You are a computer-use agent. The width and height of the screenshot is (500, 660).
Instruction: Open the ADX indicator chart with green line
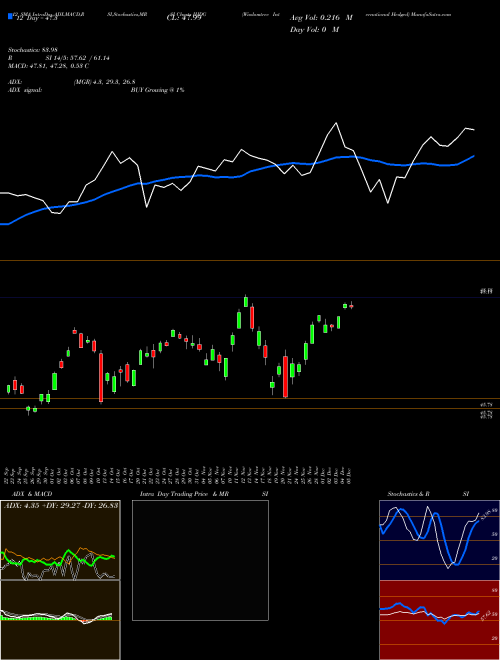click(60, 540)
